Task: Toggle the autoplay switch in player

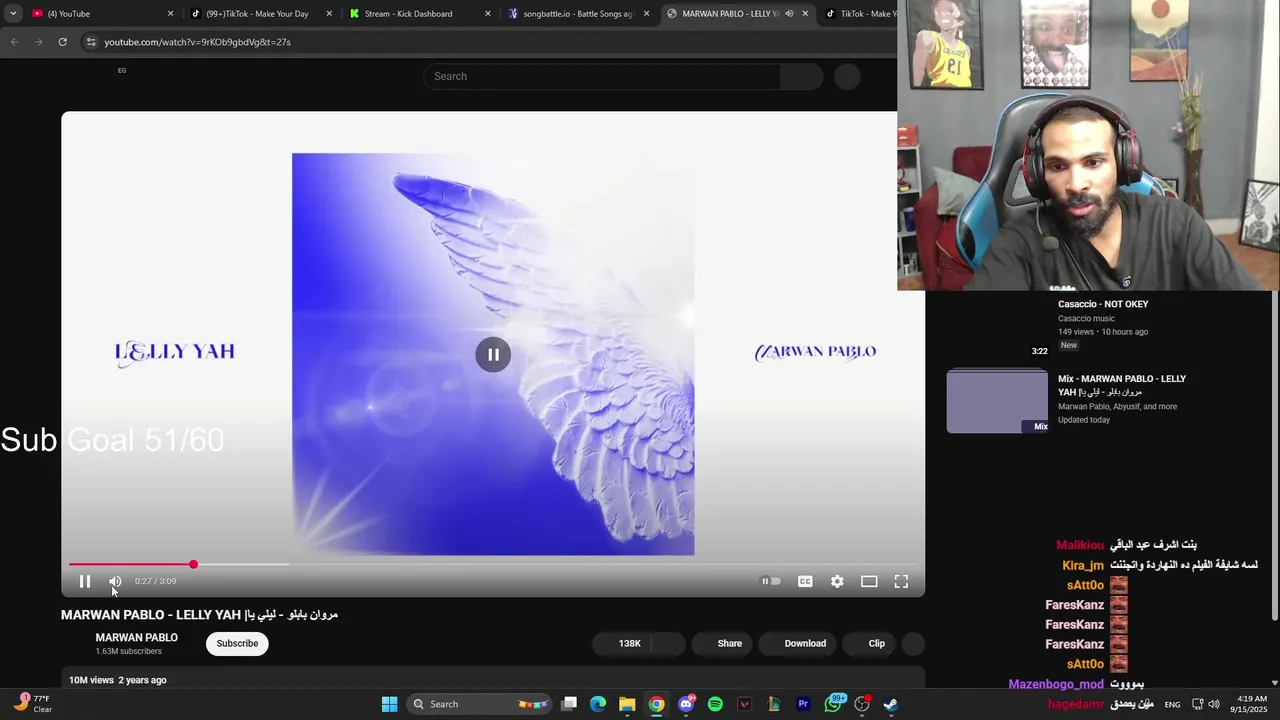Action: click(x=771, y=581)
